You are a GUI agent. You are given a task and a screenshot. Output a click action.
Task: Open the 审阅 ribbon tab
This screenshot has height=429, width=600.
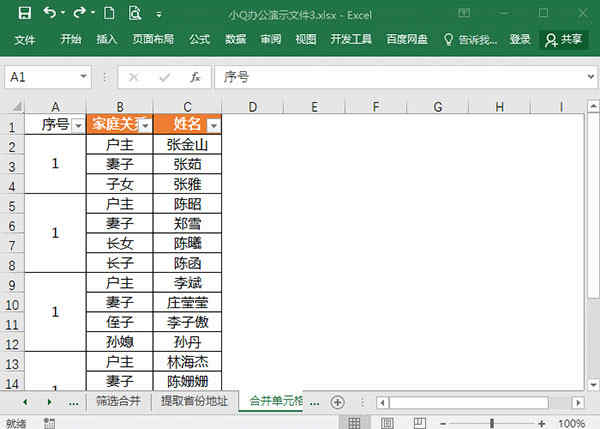(x=271, y=39)
